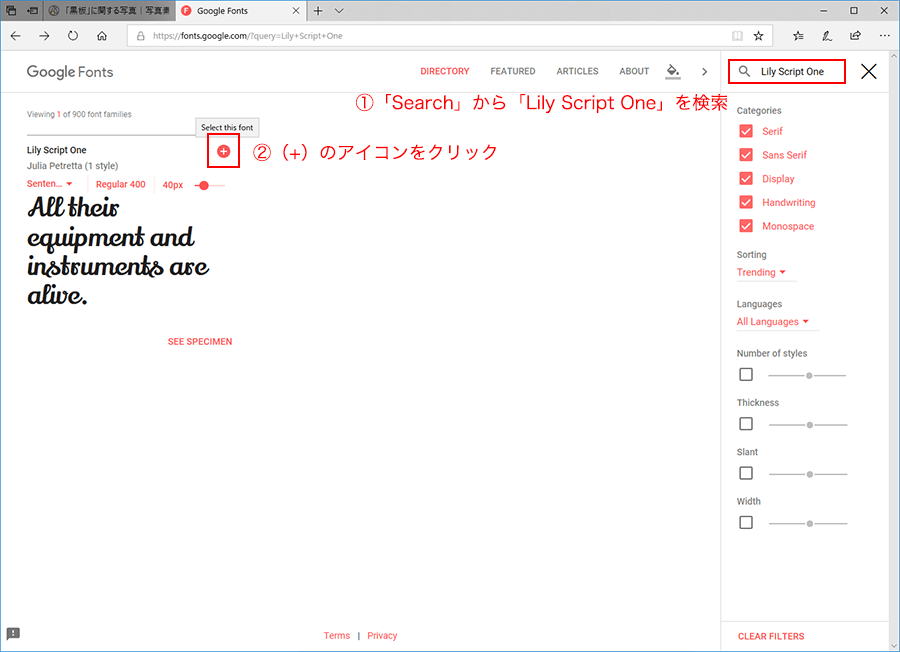
Task: Click the browser back arrow
Action: [15, 36]
